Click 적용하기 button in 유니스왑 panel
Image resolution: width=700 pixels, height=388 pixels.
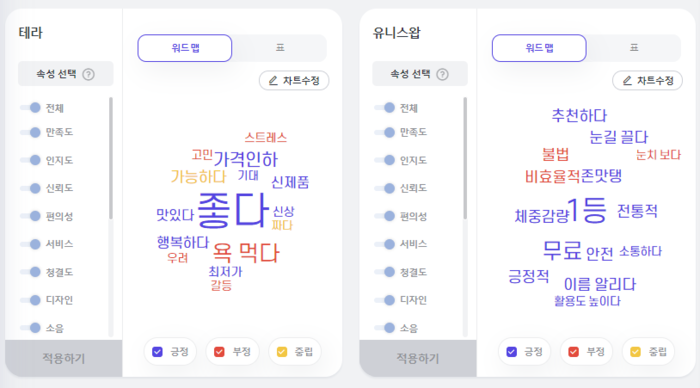418,358
